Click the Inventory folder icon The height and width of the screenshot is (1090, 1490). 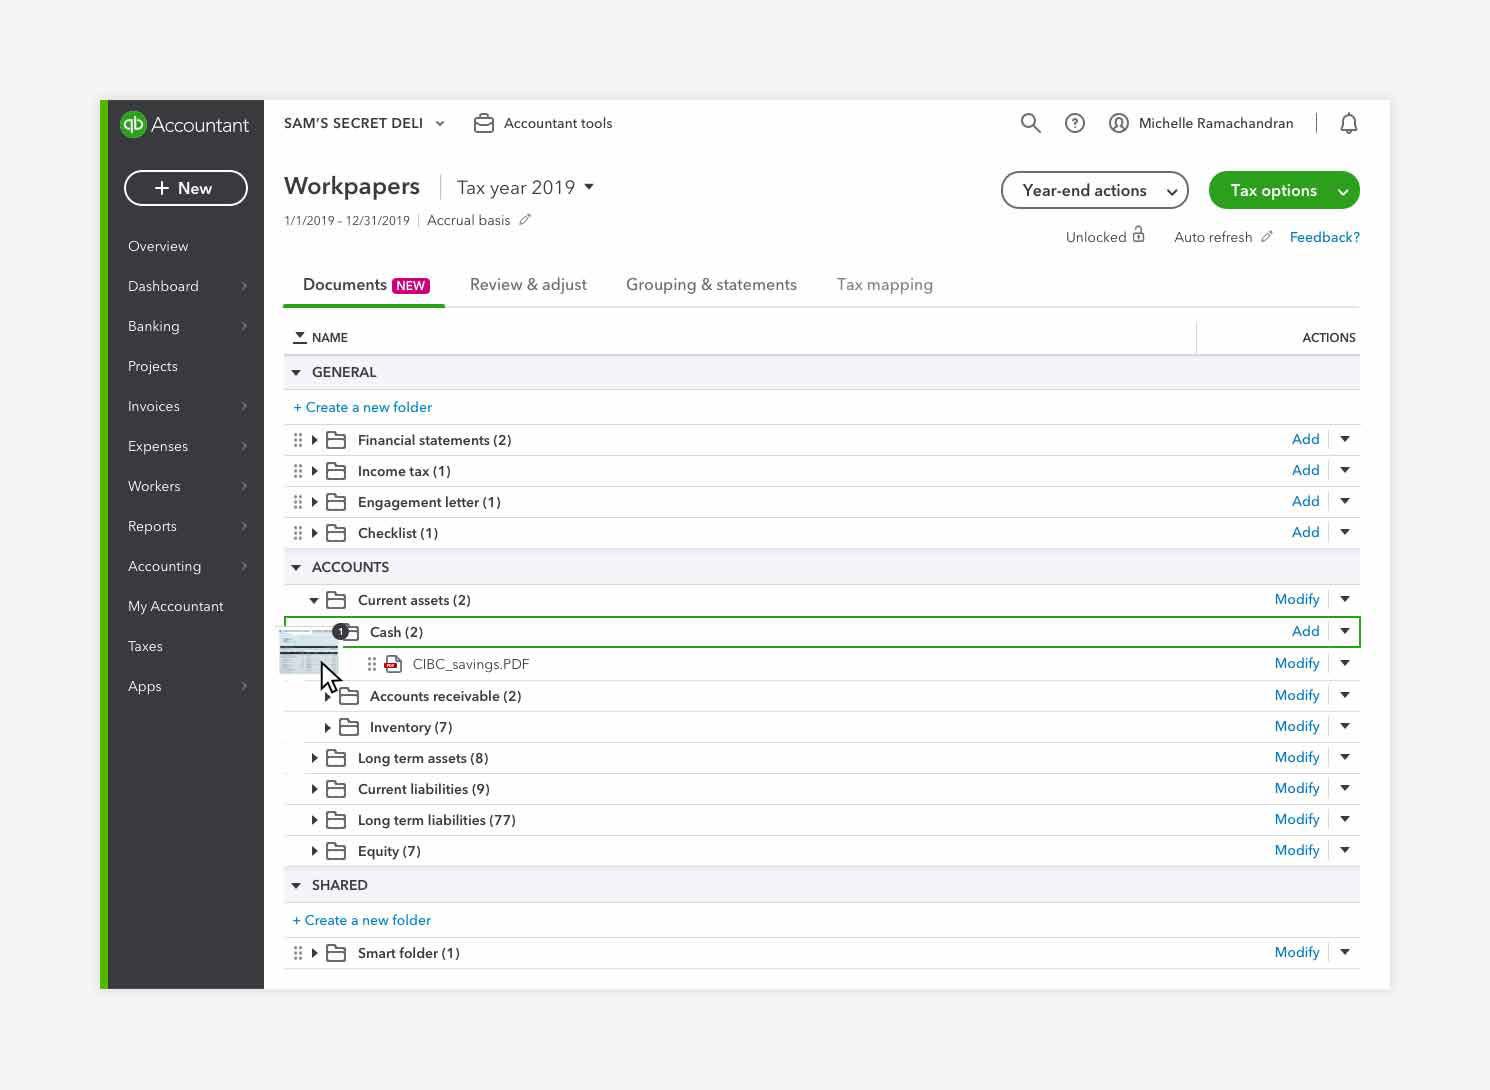349,727
